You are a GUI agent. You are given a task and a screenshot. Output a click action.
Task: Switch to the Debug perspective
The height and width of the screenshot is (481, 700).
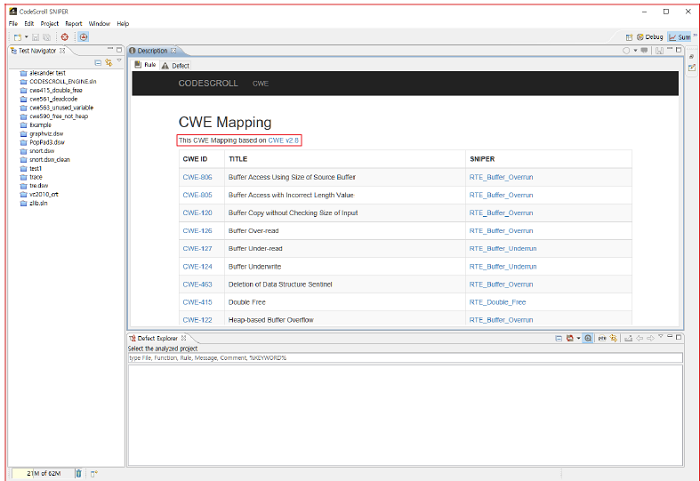pyautogui.click(x=650, y=37)
